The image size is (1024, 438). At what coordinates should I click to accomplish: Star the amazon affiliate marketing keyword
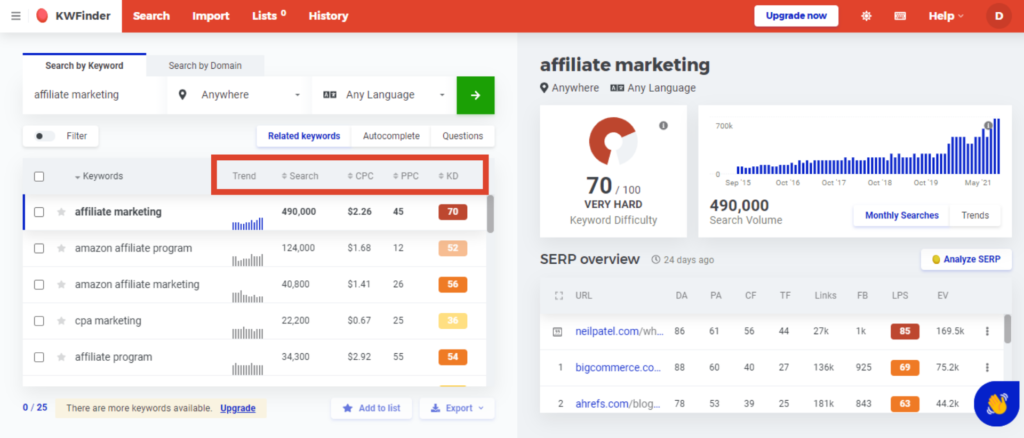pos(61,285)
